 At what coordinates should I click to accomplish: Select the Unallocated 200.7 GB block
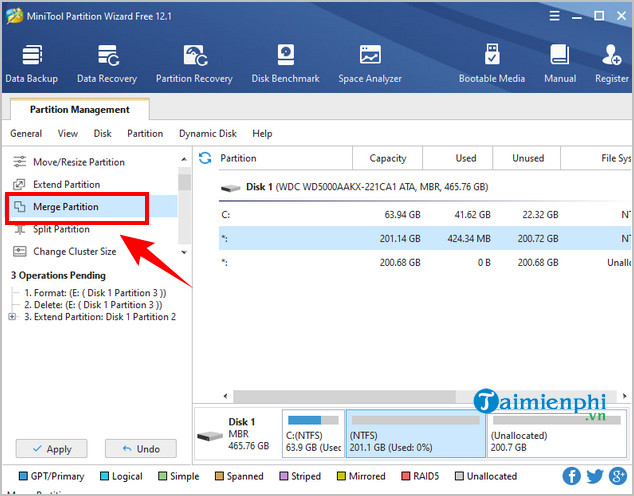(557, 433)
